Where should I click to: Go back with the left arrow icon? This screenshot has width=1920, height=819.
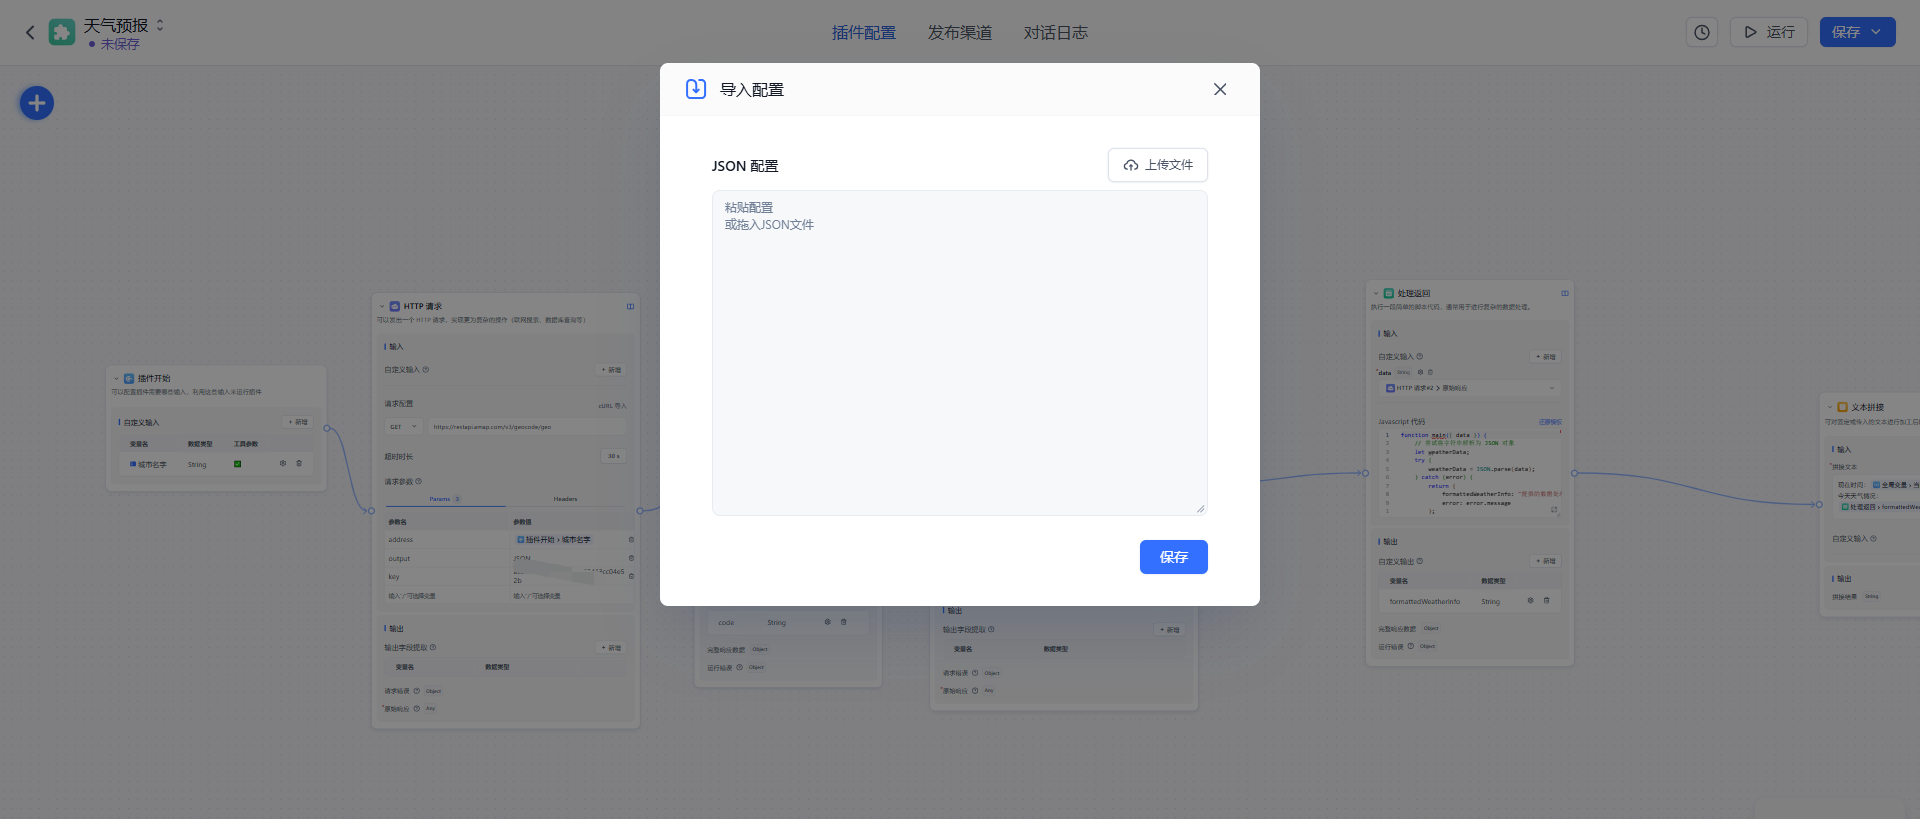pyautogui.click(x=30, y=33)
